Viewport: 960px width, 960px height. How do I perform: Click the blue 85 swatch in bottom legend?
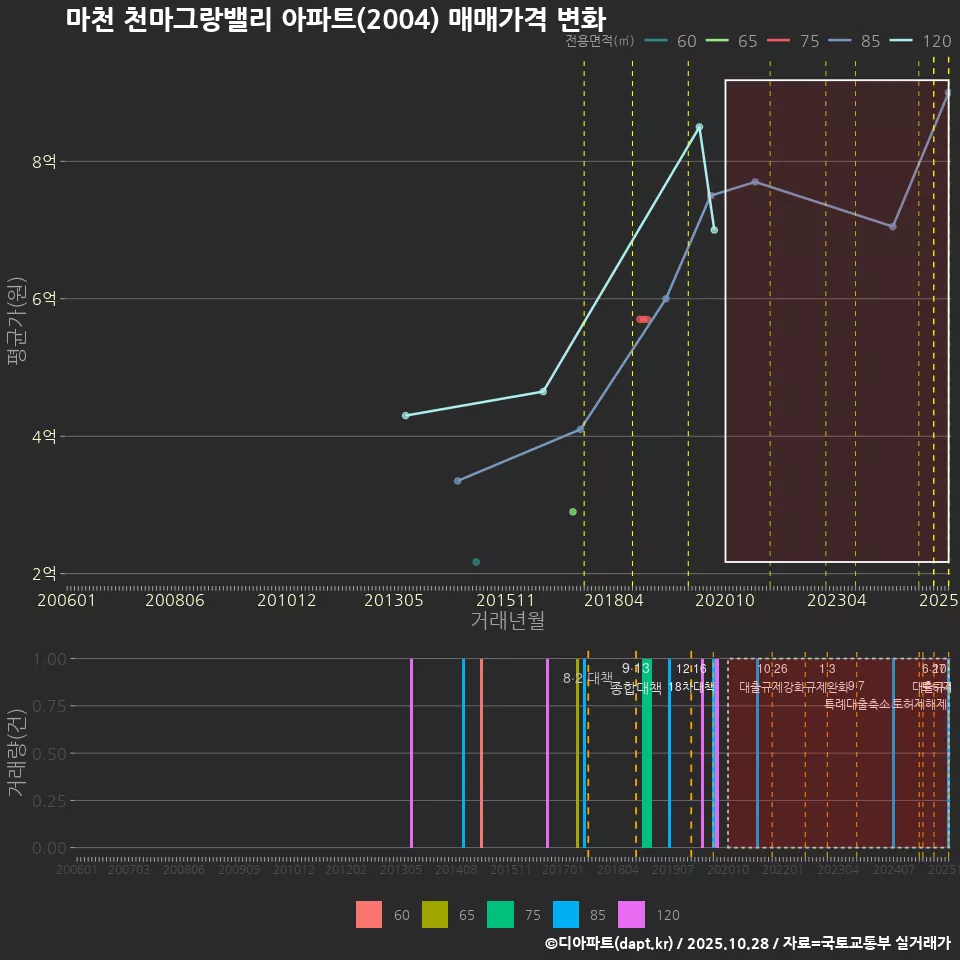pos(566,915)
